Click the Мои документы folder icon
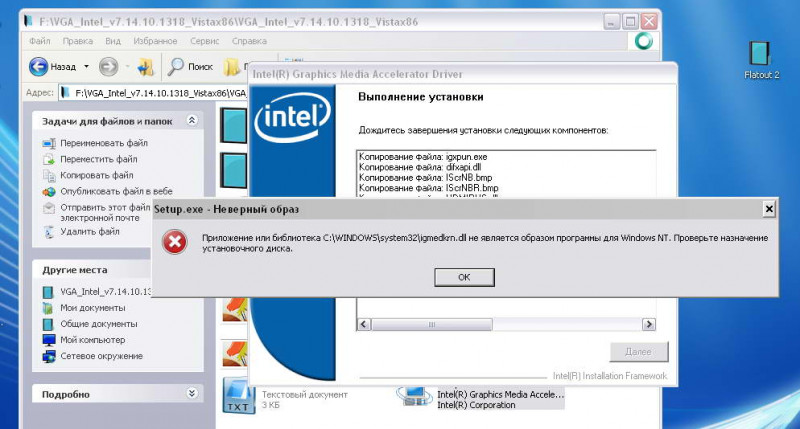Image resolution: width=800 pixels, height=429 pixels. click(x=48, y=308)
